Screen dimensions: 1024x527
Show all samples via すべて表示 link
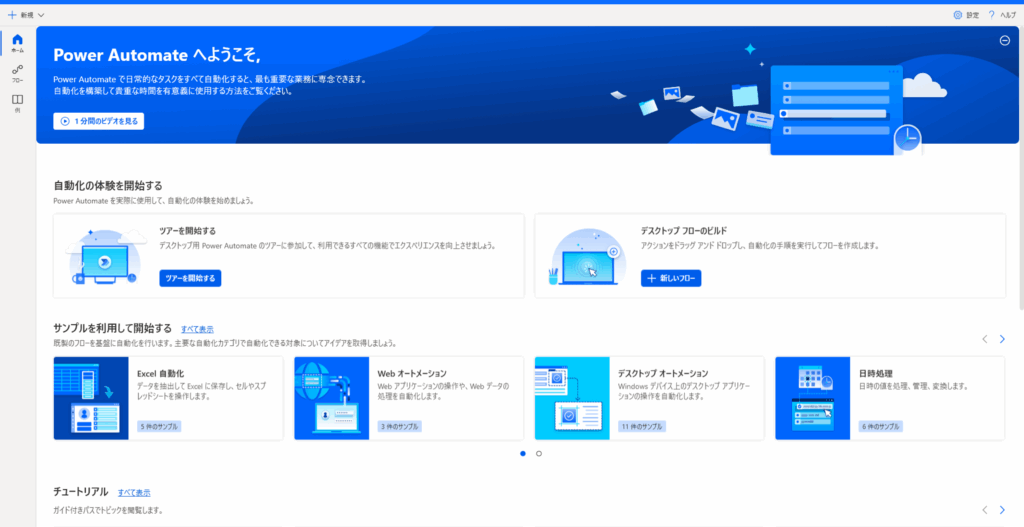coord(197,329)
